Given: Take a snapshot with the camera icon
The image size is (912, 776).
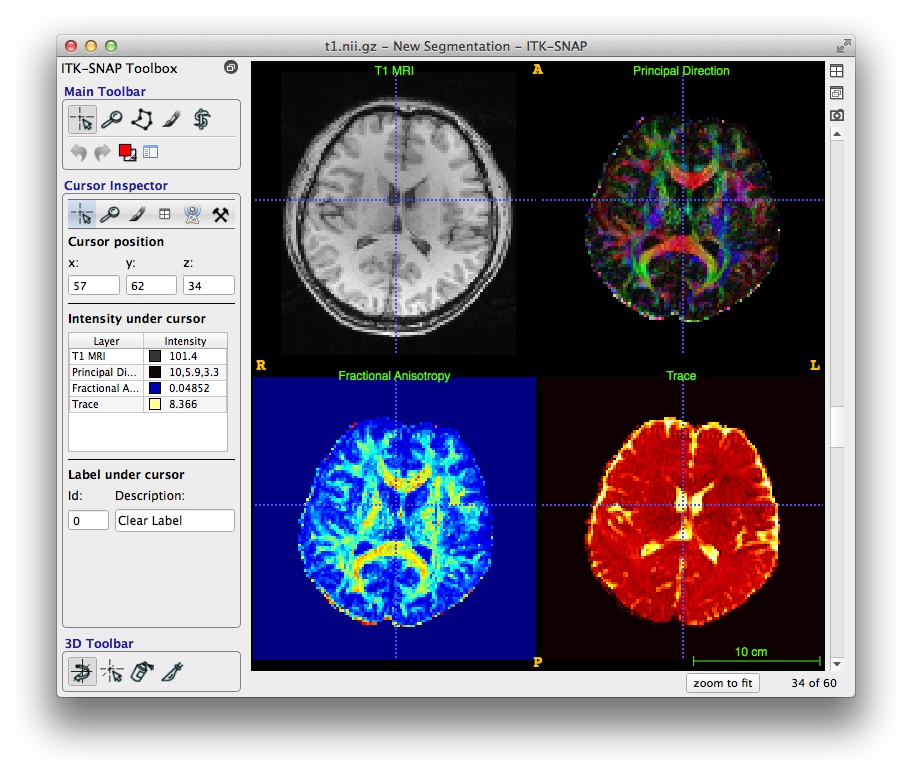Looking at the screenshot, I should coord(836,115).
